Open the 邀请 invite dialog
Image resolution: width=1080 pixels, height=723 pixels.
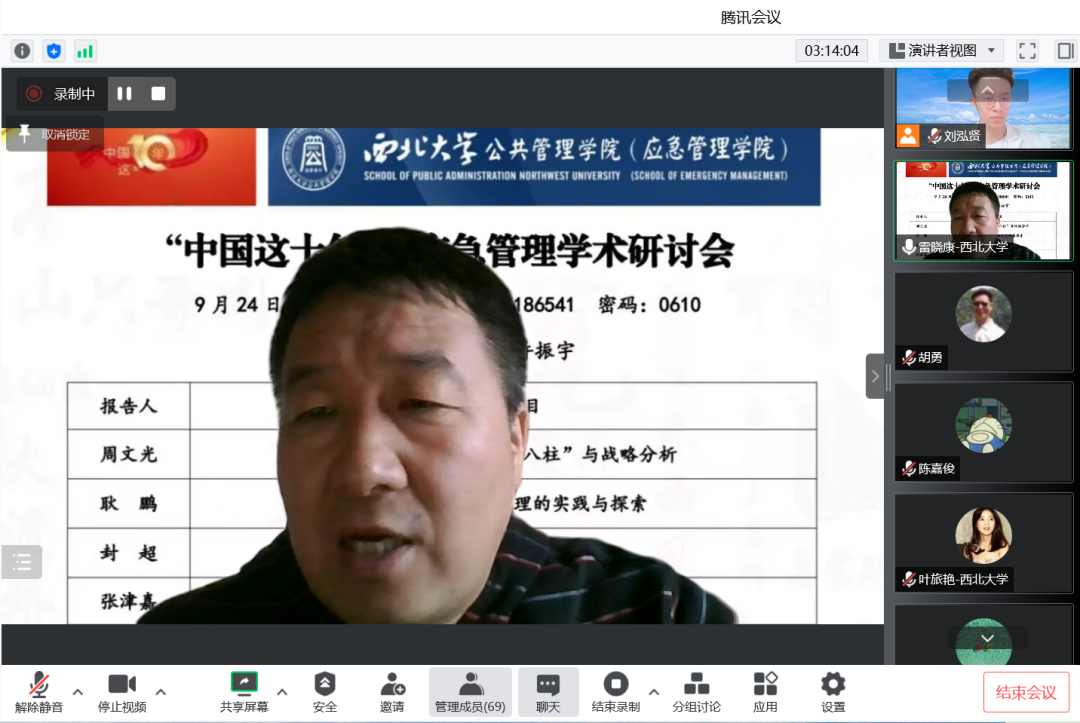392,692
